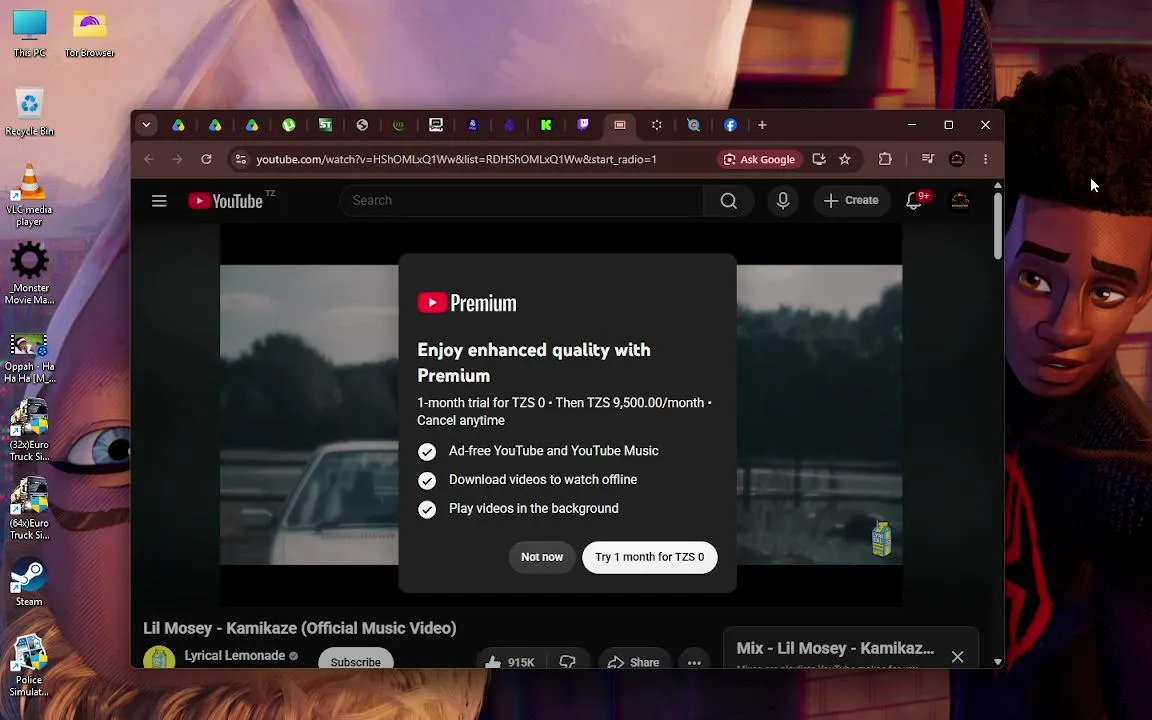1152x720 pixels.
Task: Open a new Chrome tab
Action: 762,125
